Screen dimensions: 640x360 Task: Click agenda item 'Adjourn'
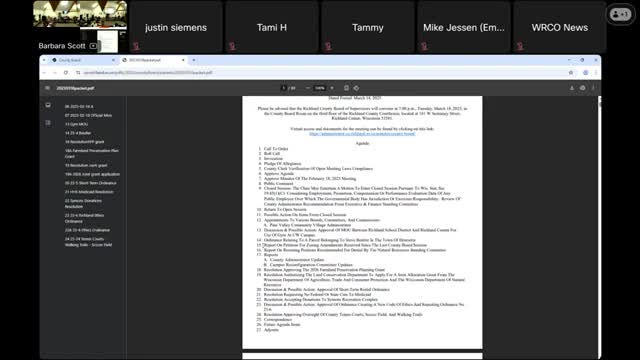tap(271, 329)
